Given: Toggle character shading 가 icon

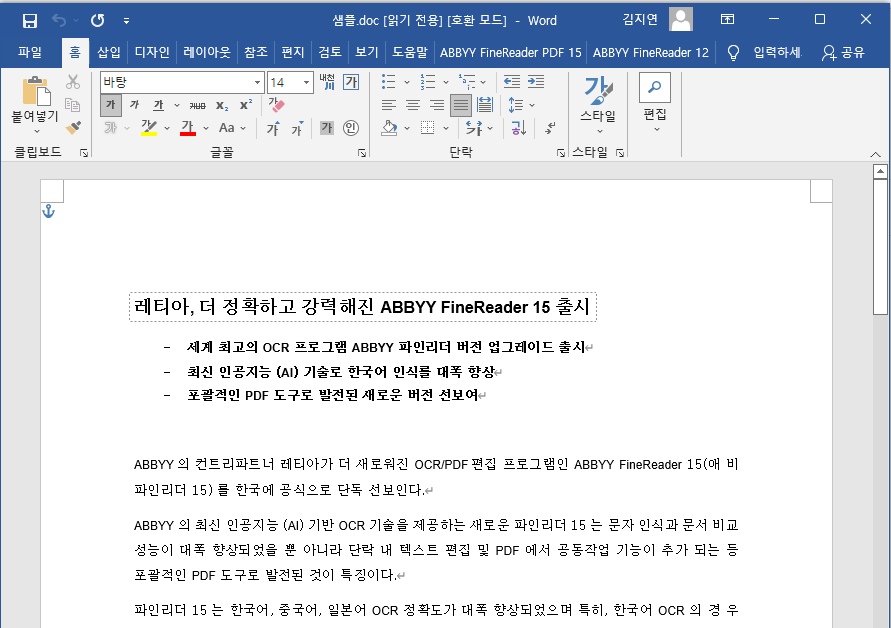Looking at the screenshot, I should [x=327, y=128].
